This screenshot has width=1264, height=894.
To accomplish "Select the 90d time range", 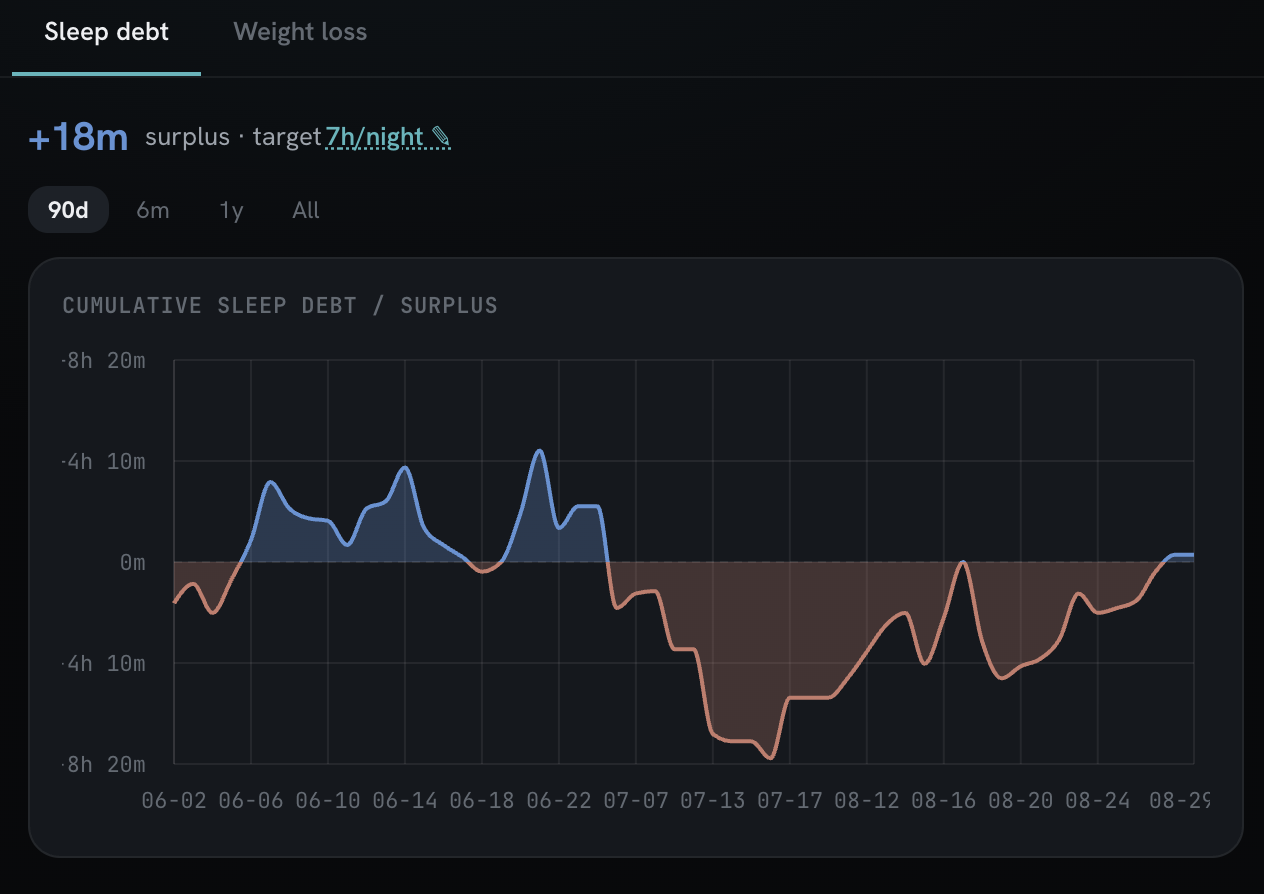I will [68, 210].
